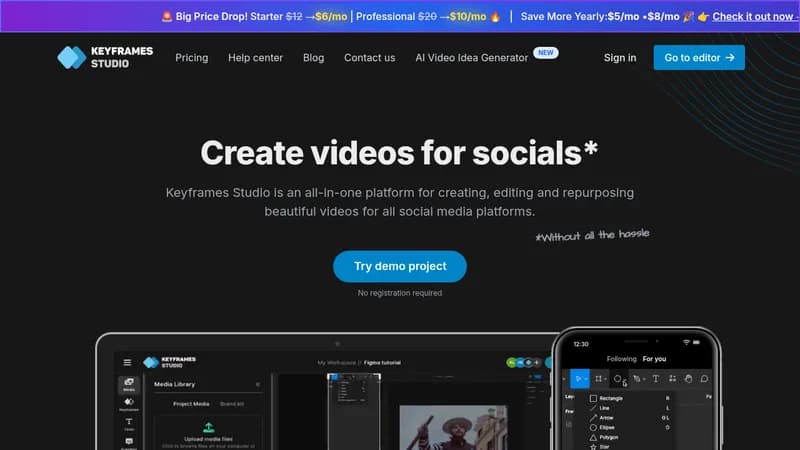The width and height of the screenshot is (800, 450).
Task: Open the Pricing page
Action: point(191,58)
